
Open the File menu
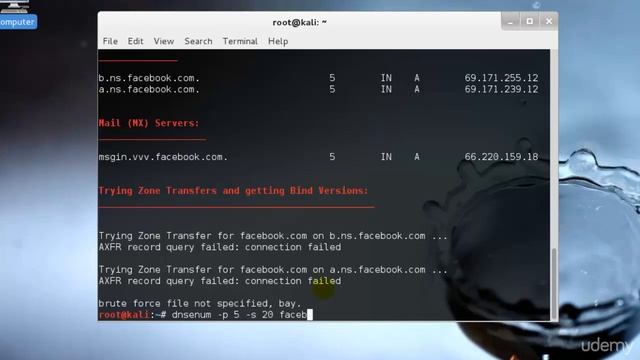point(110,41)
